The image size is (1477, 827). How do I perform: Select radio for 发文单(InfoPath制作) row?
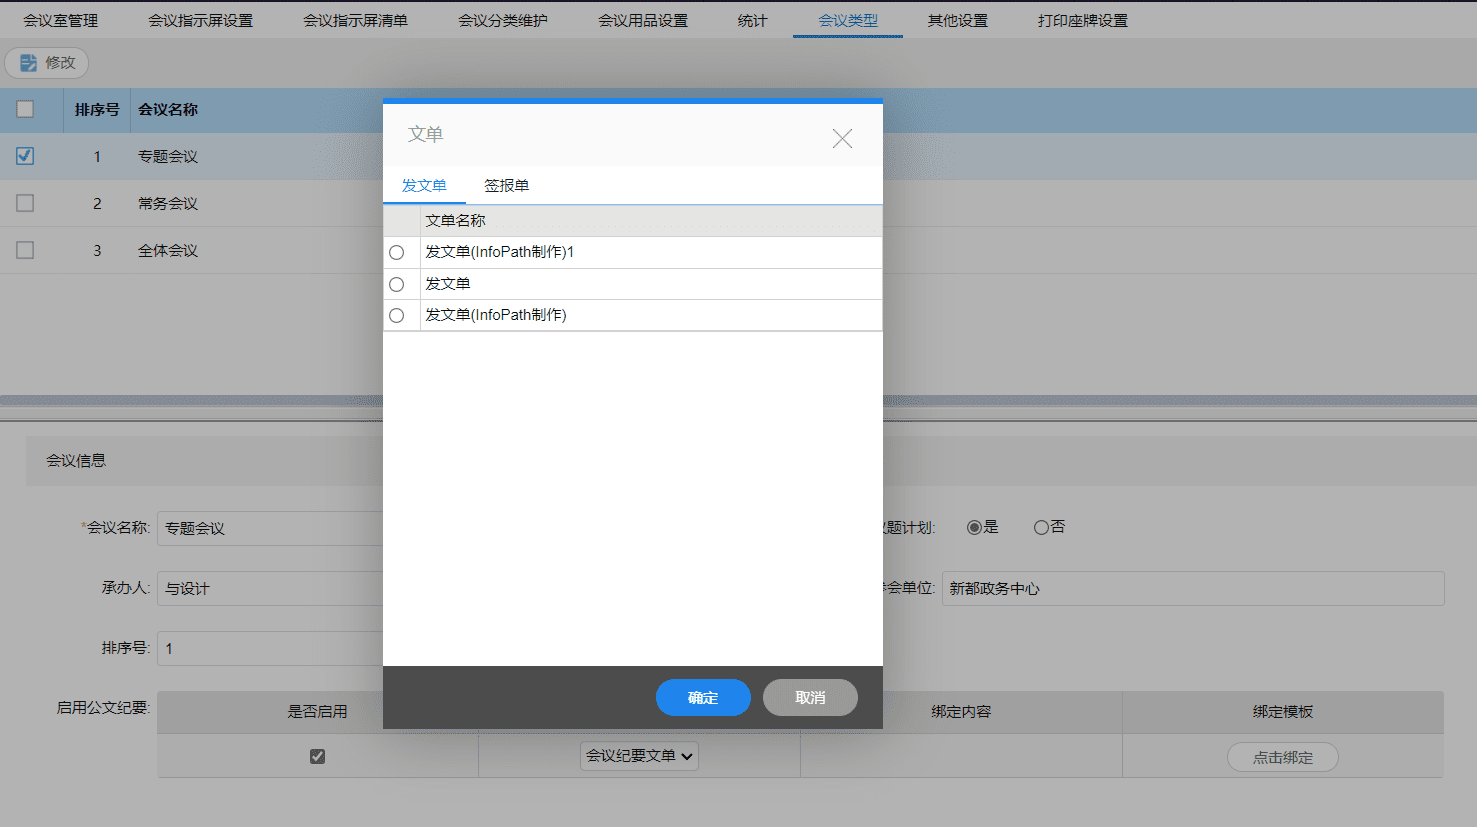(397, 316)
